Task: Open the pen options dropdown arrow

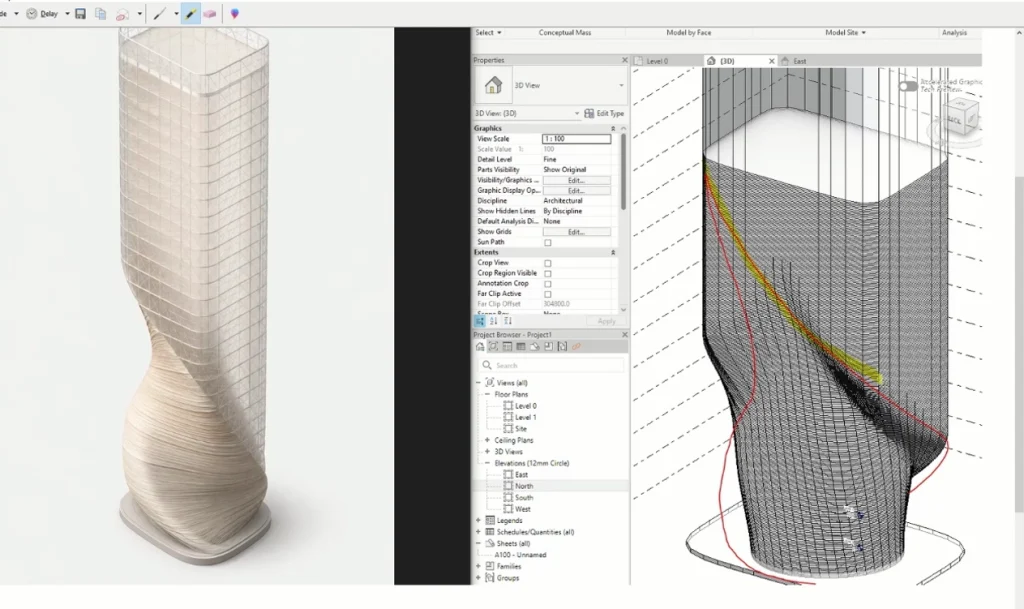Action: point(176,14)
